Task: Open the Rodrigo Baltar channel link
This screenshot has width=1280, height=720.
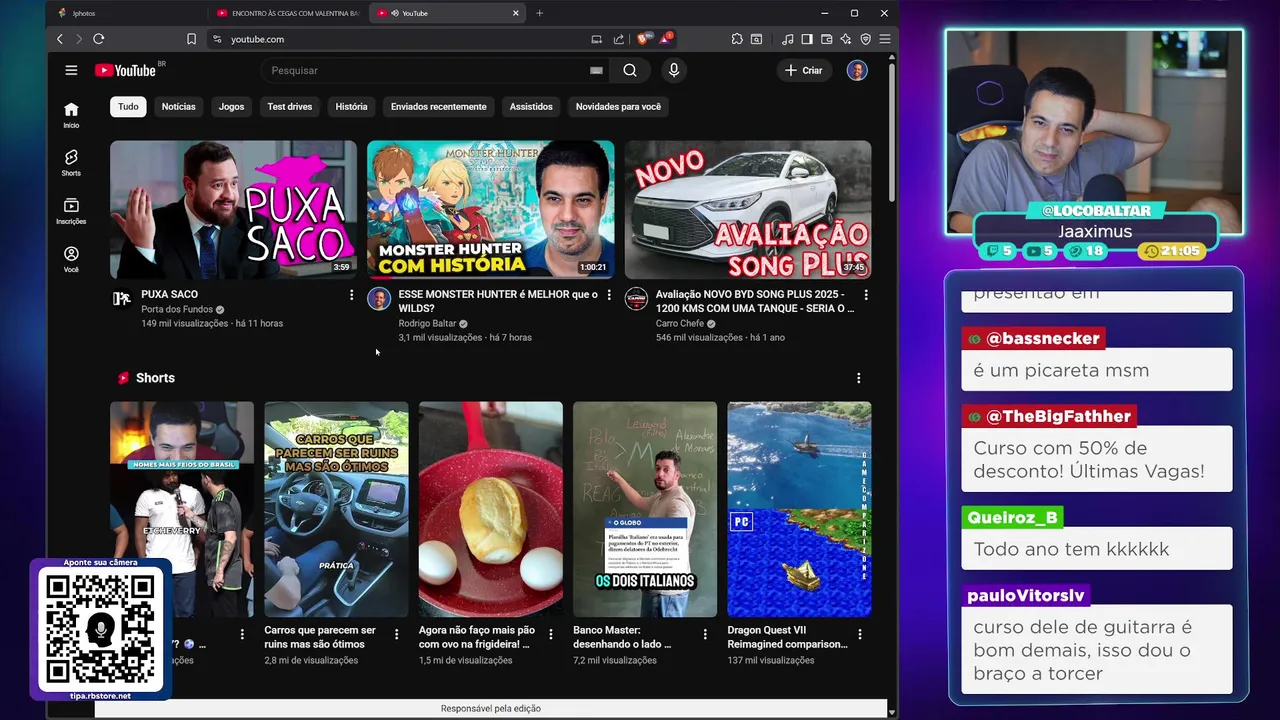Action: [427, 323]
